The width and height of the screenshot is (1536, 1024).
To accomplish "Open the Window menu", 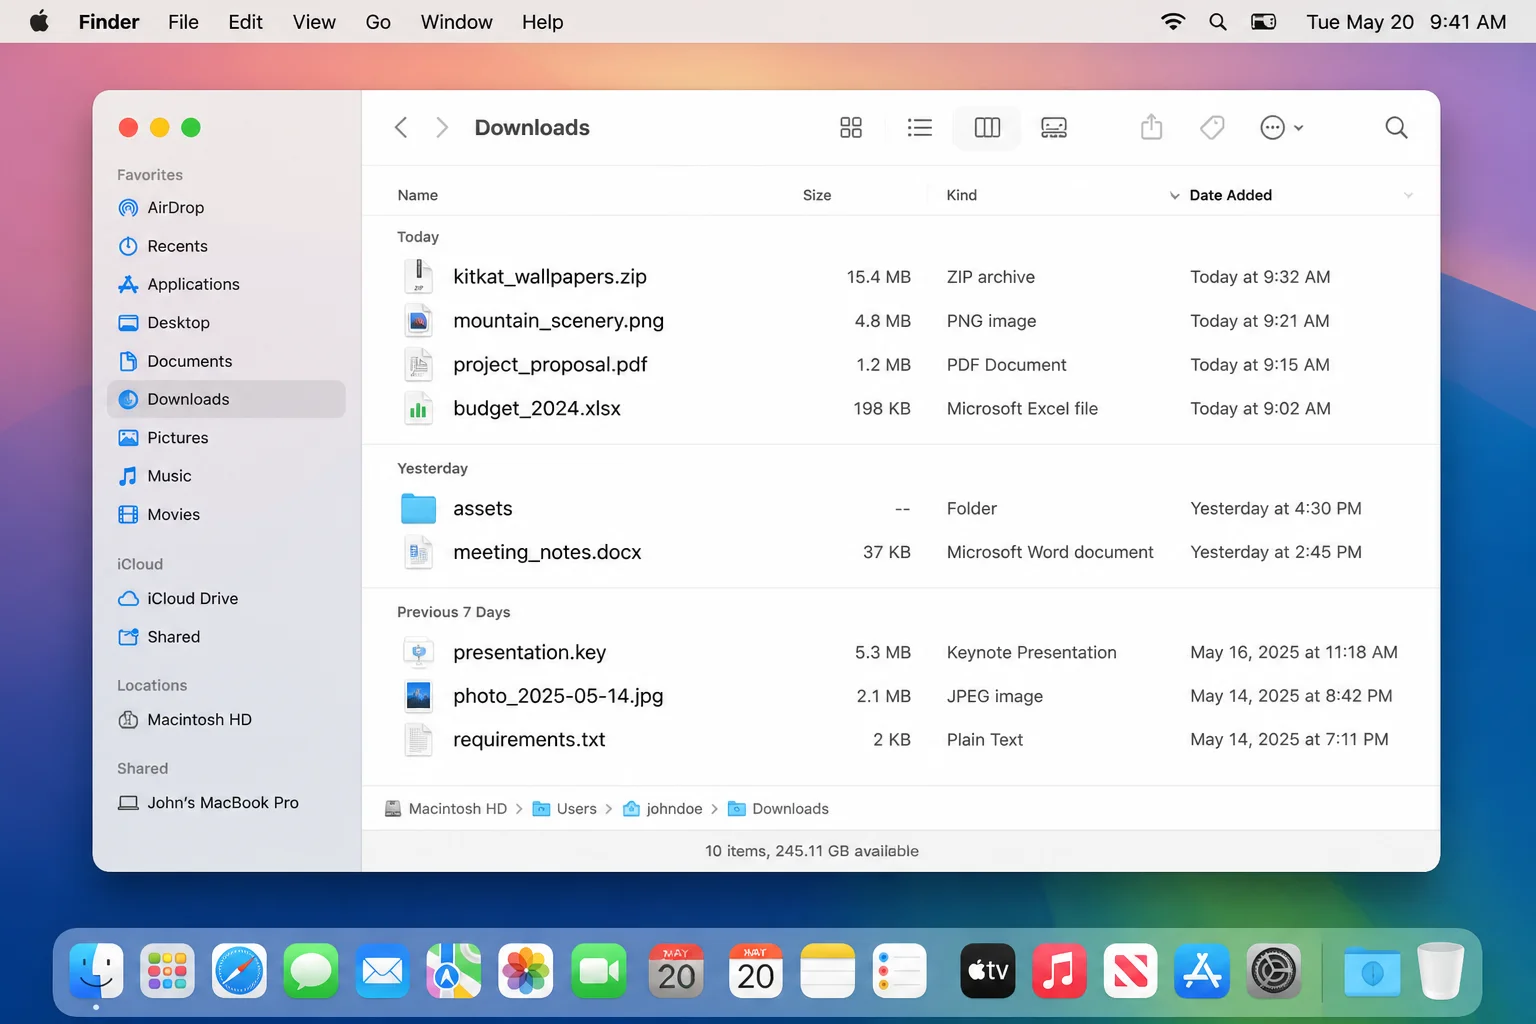I will [456, 22].
